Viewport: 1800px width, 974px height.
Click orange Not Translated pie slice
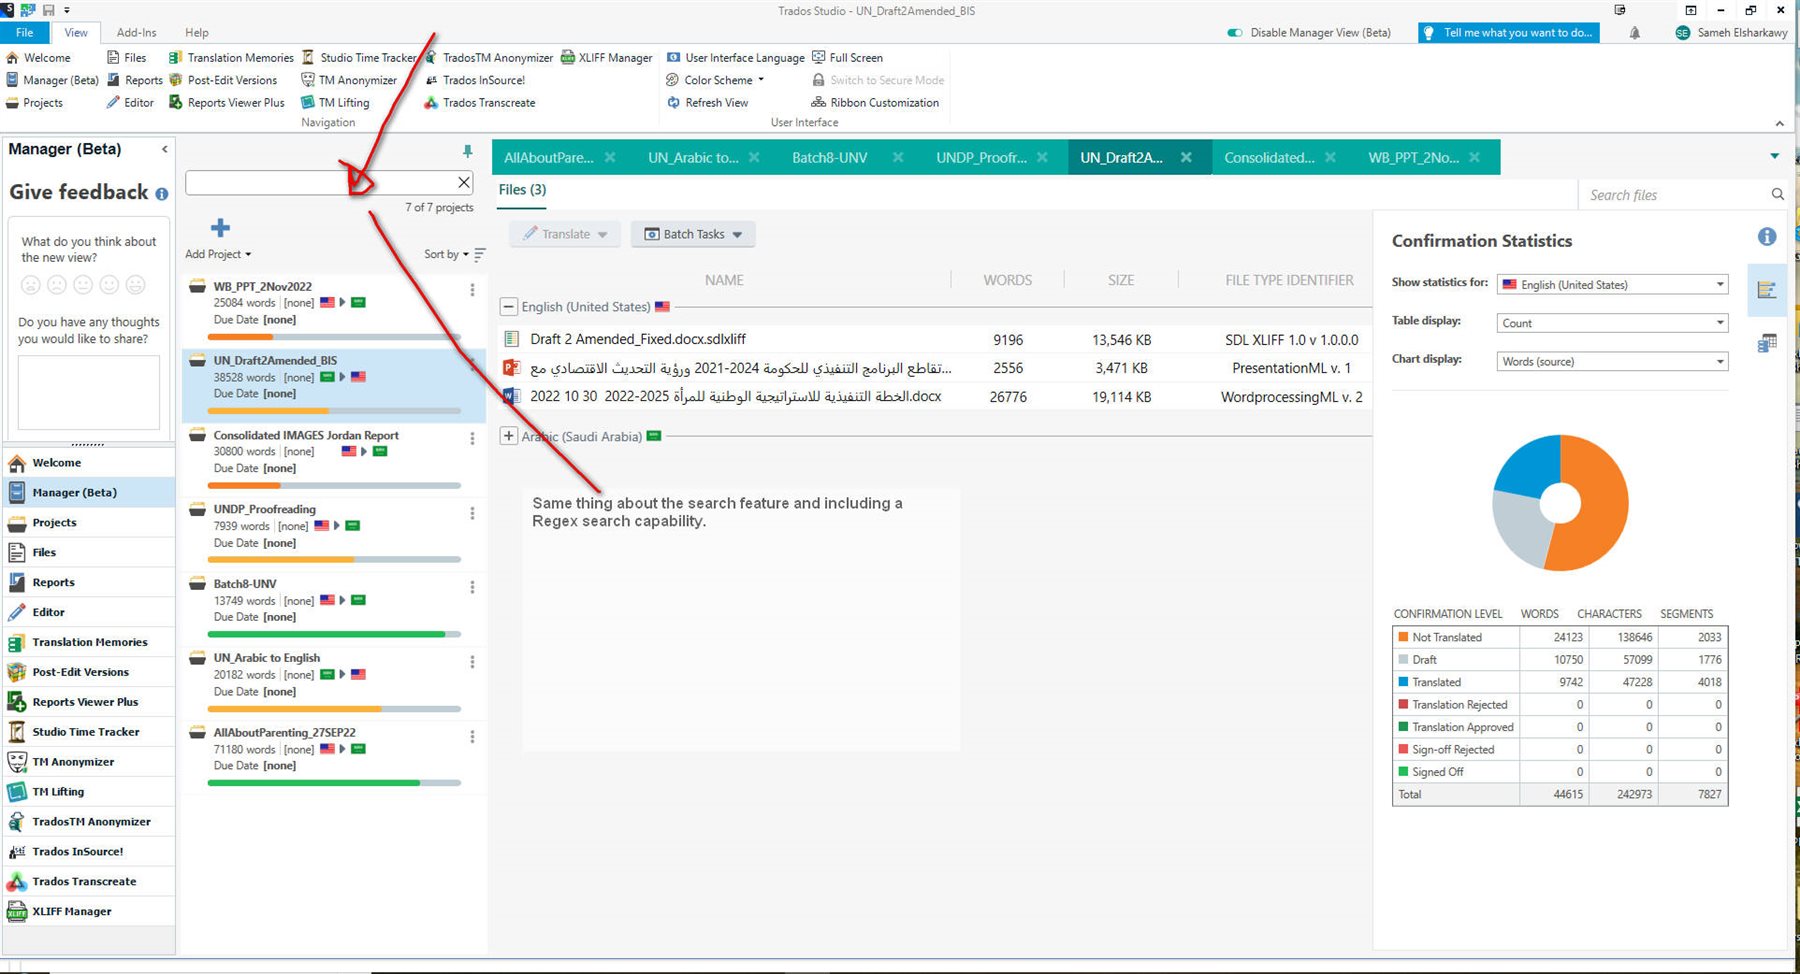1600,505
